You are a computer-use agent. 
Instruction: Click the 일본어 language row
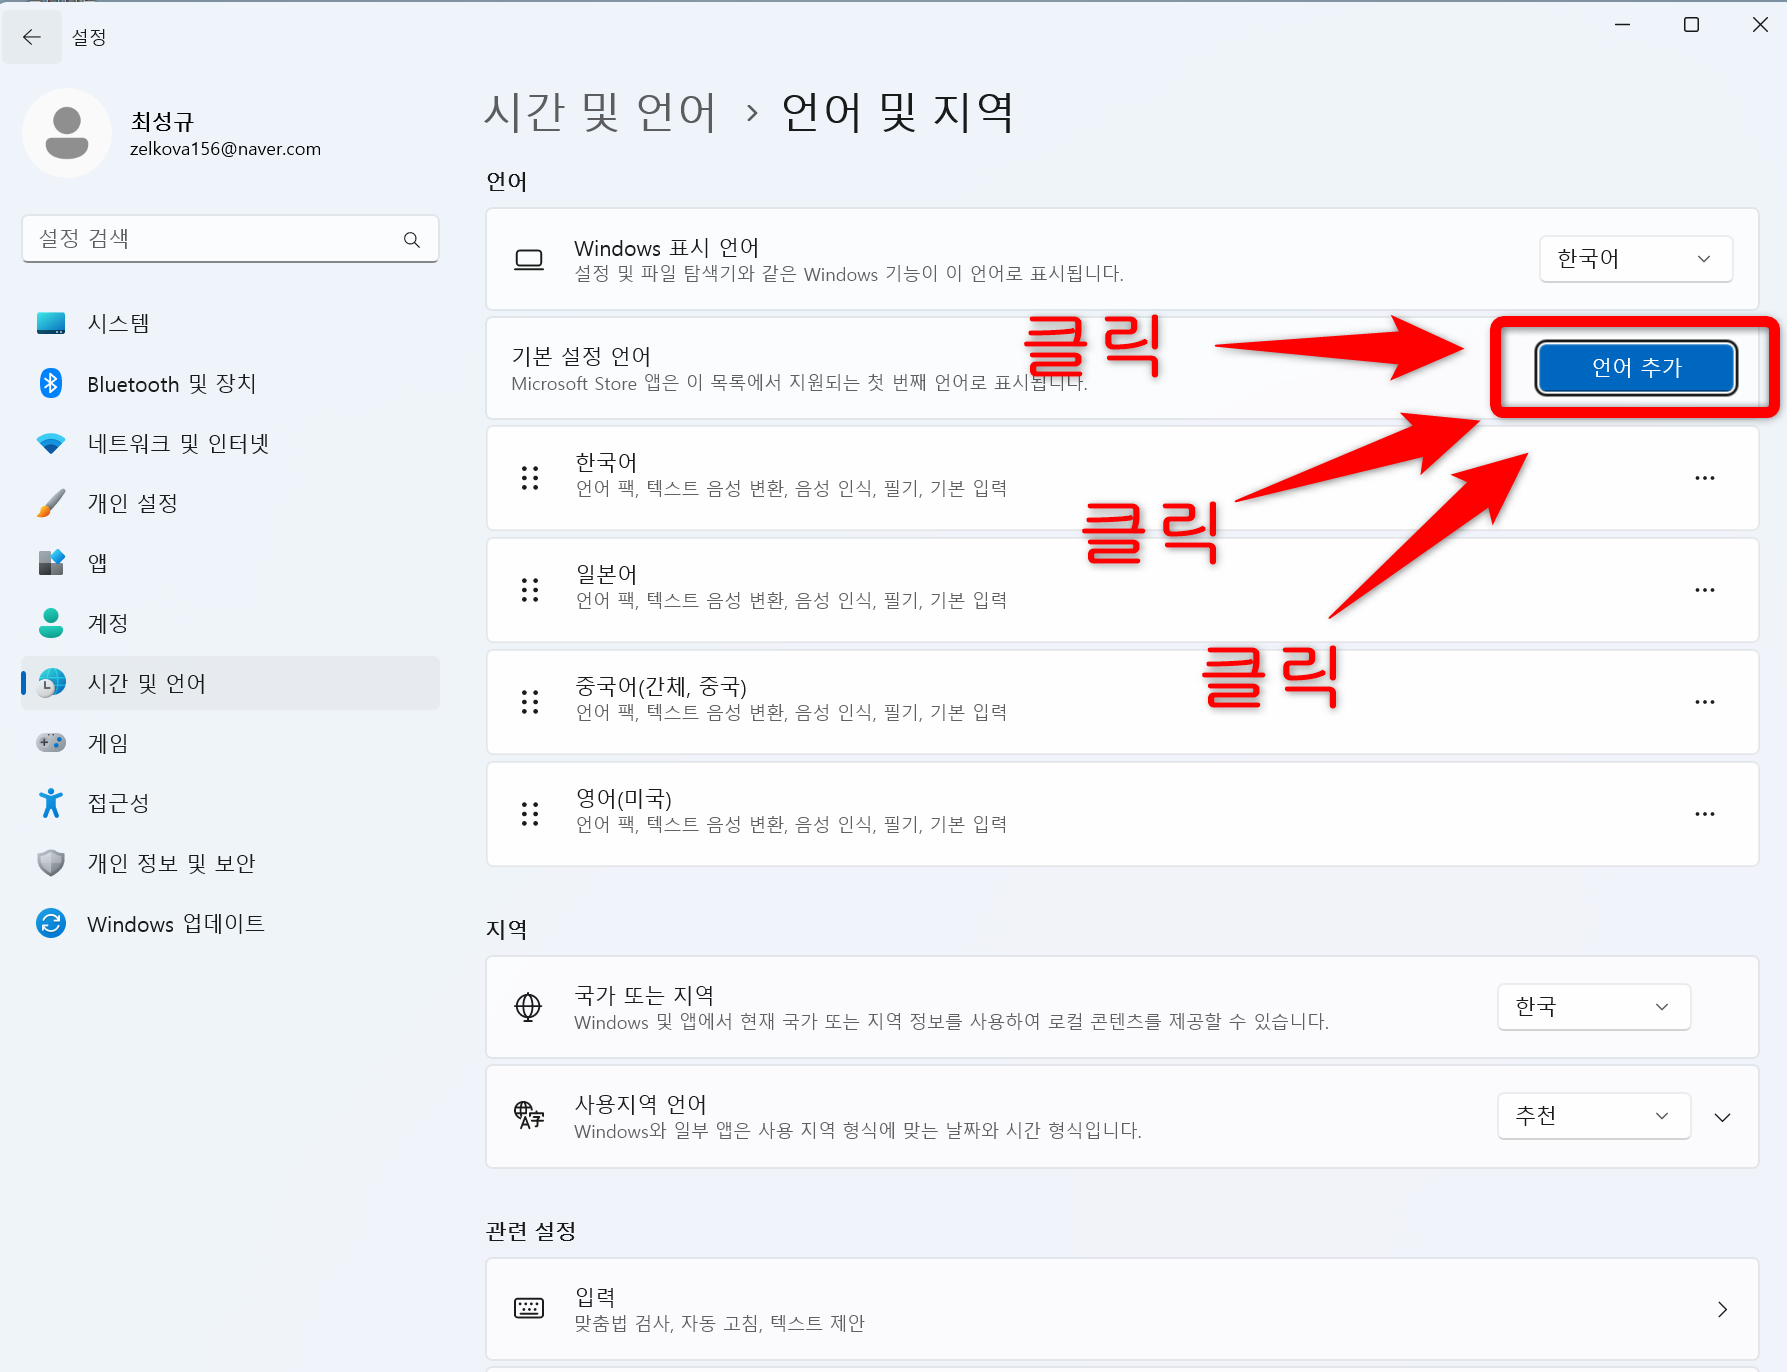coord(1122,590)
